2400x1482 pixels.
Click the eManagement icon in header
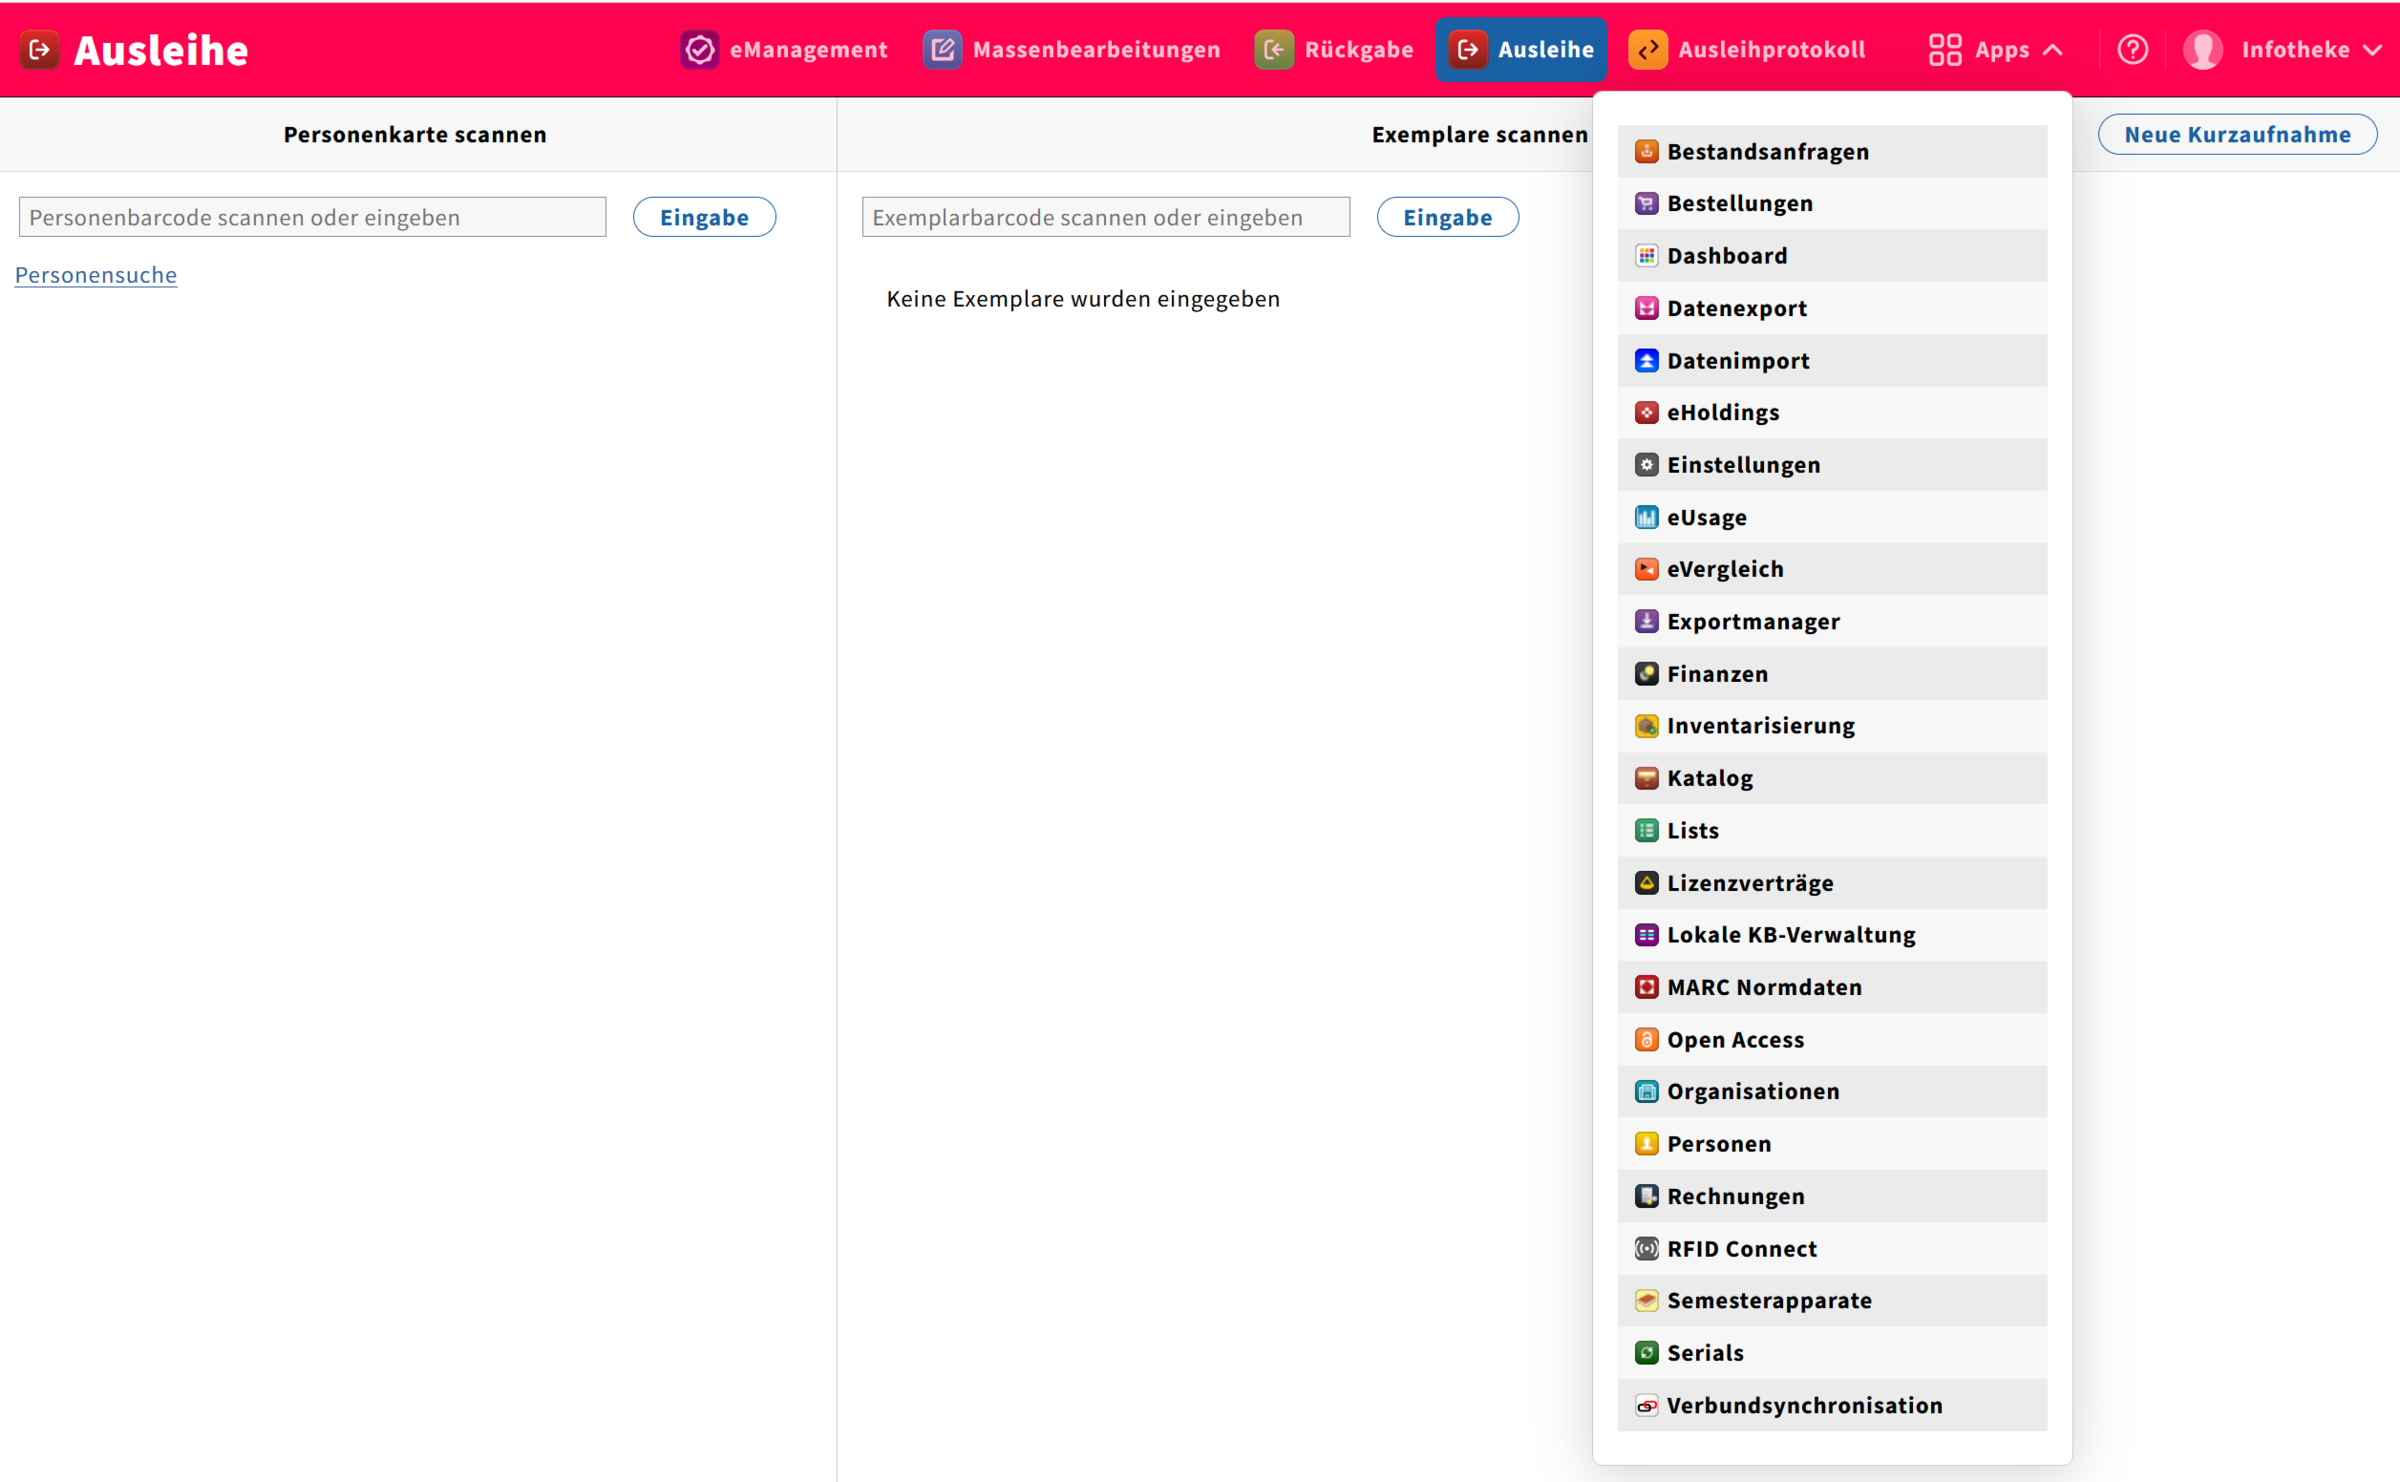(700, 49)
